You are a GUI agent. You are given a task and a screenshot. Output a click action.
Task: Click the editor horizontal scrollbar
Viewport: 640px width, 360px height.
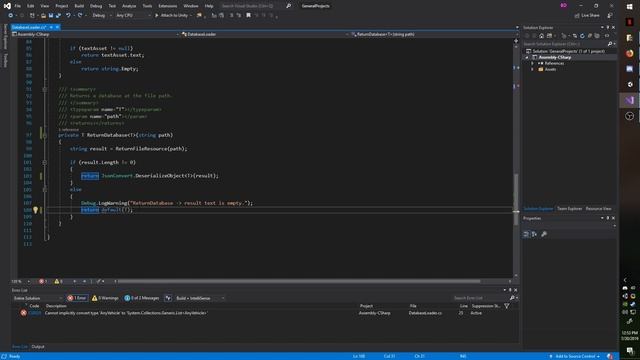point(299,281)
